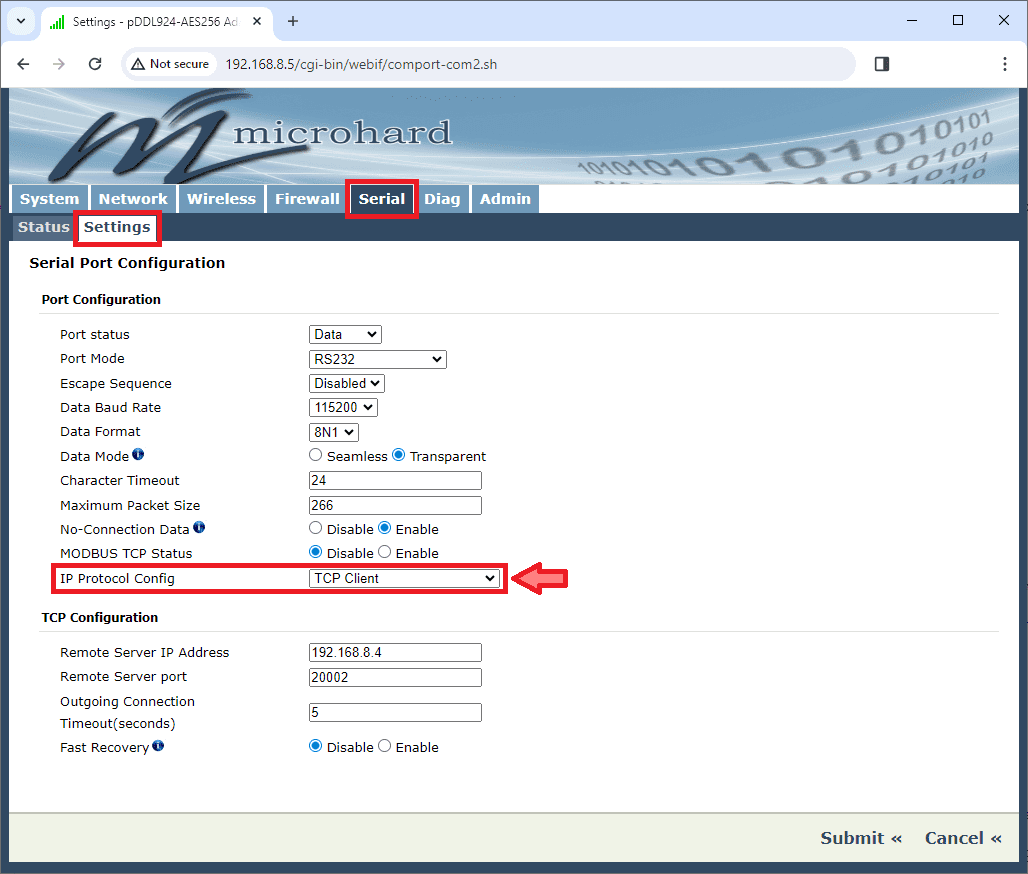This screenshot has height=874, width=1028.
Task: Click the Submit link
Action: [x=861, y=838]
